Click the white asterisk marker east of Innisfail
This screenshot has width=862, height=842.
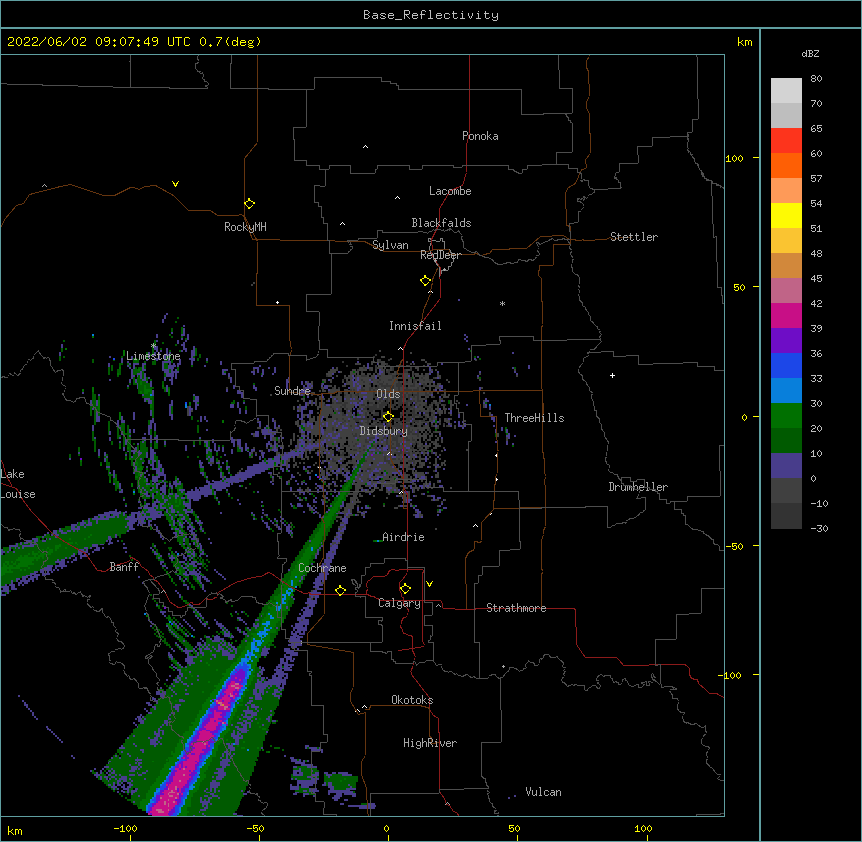pyautogui.click(x=502, y=303)
